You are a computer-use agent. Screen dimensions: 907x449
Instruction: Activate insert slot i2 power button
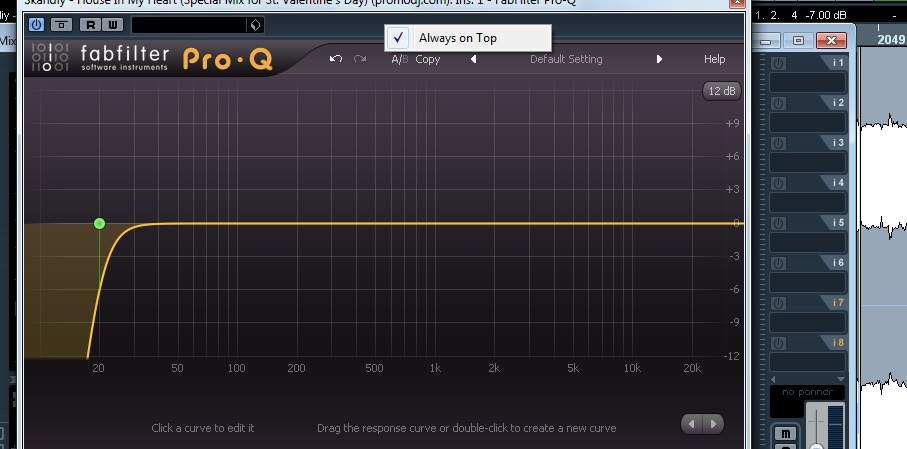[x=779, y=104]
